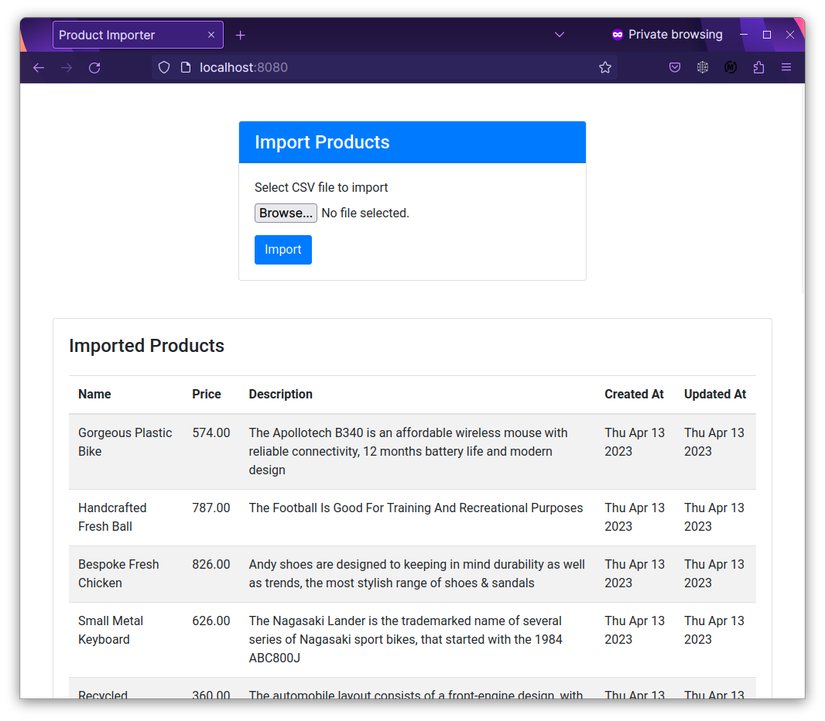Click the M-logo extension icon
Image resolution: width=825 pixels, height=721 pixels.
[730, 67]
